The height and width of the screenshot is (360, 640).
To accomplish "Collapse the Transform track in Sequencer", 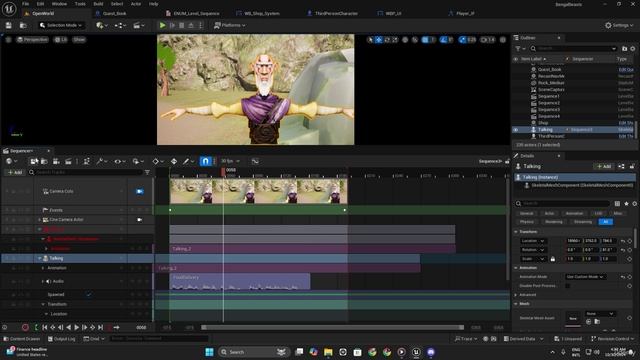I will coord(43,304).
